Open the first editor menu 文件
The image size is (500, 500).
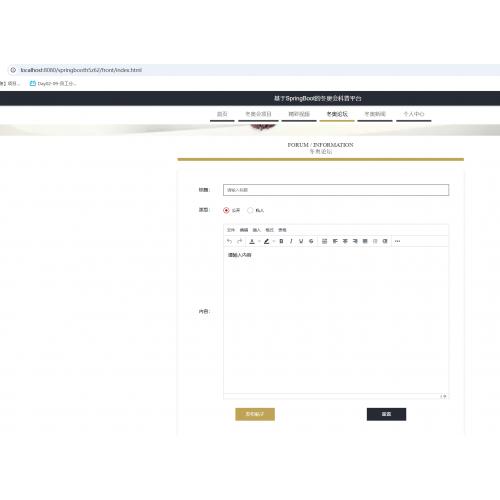coord(231,230)
